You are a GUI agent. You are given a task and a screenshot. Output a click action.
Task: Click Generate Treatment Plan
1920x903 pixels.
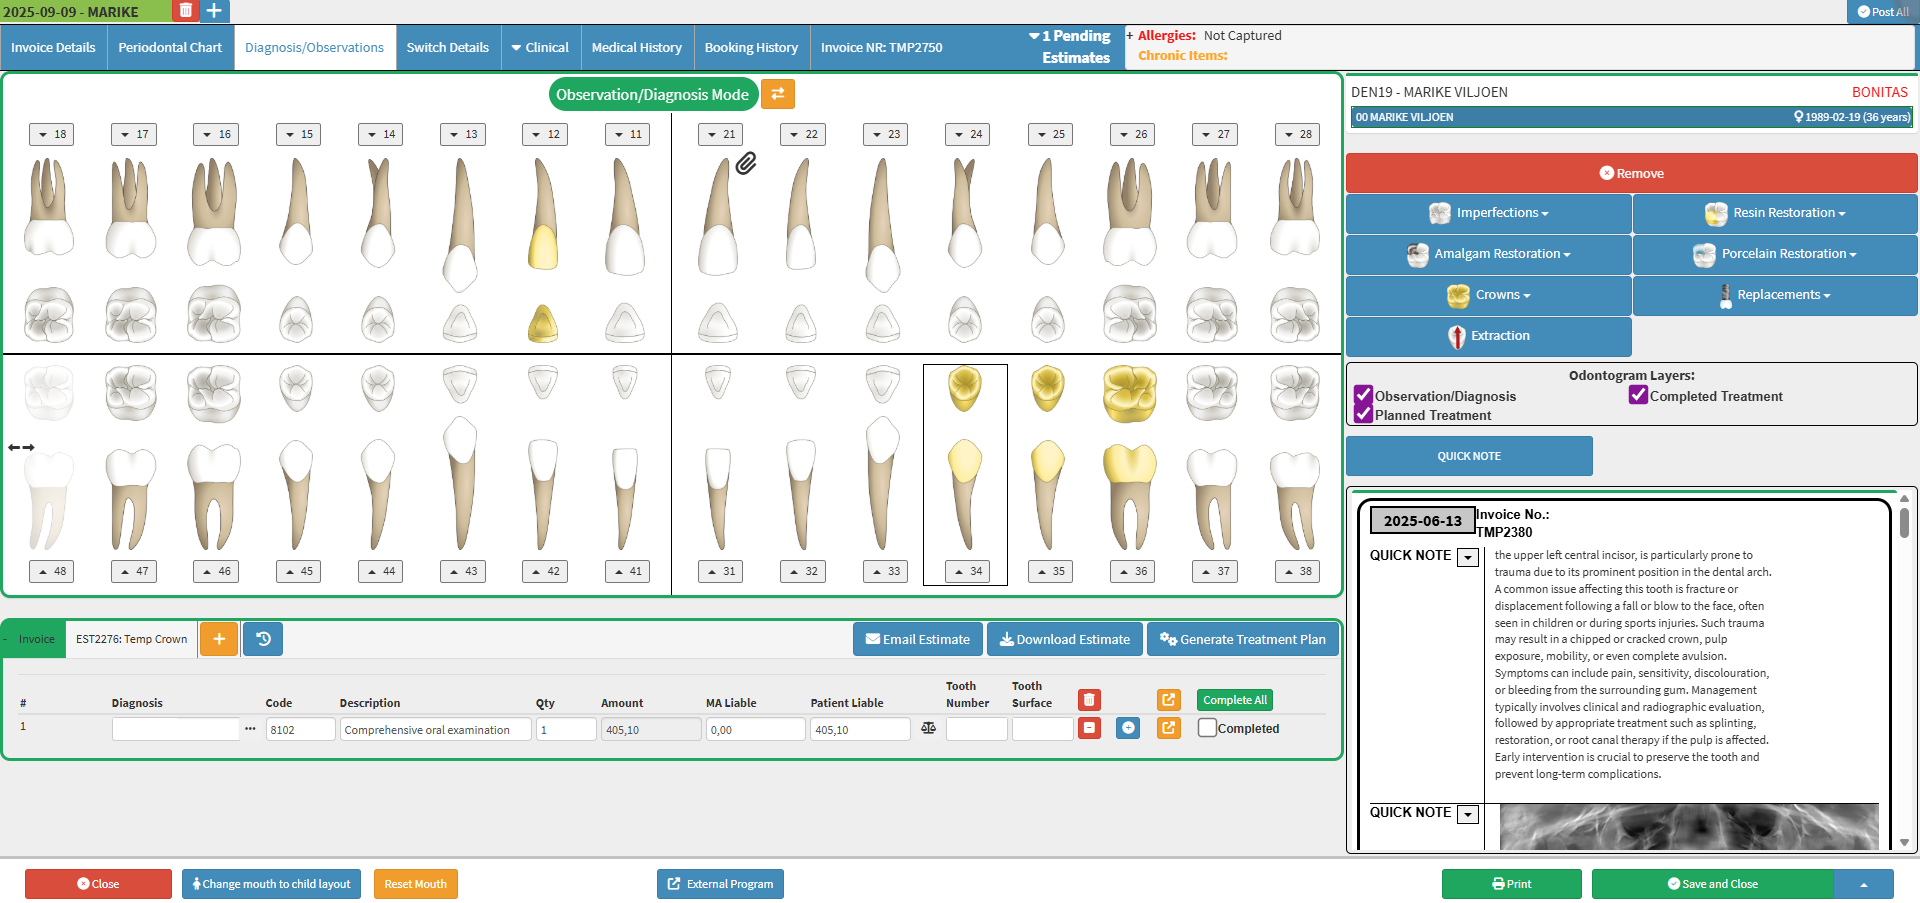1242,639
